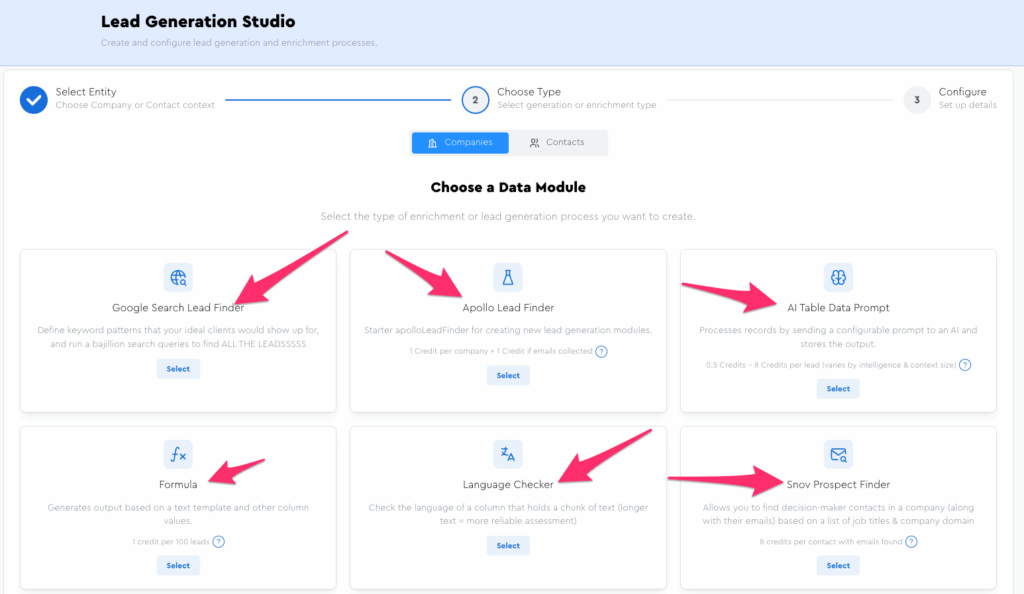The height and width of the screenshot is (594, 1024).
Task: Click the Google Search Lead Finder globe icon
Action: (178, 277)
